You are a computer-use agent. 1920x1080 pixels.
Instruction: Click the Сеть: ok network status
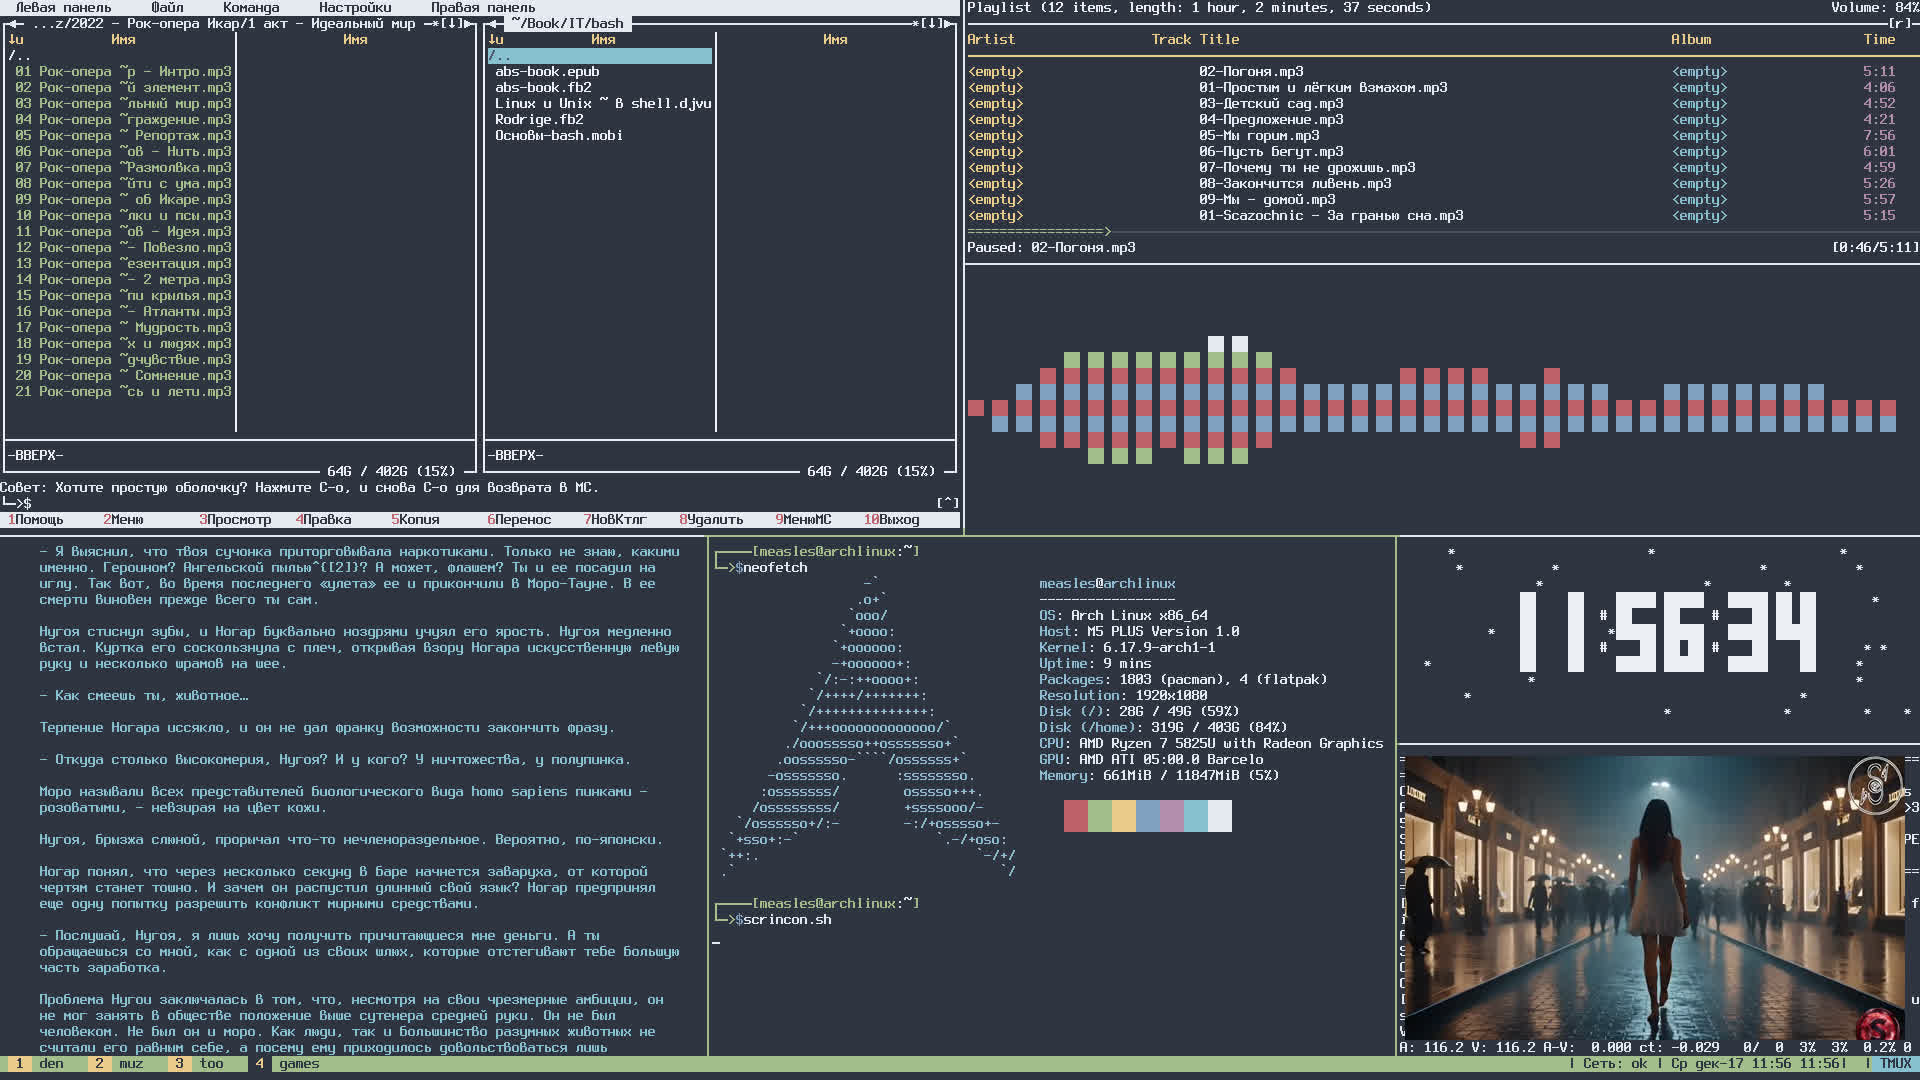point(1614,1064)
